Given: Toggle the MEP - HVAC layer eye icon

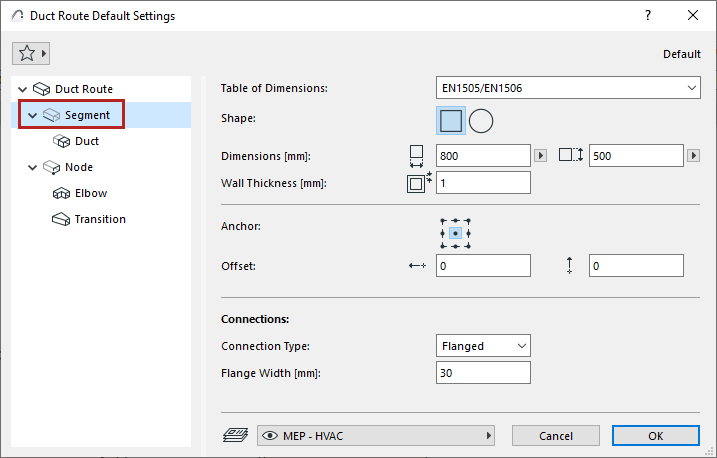Looking at the screenshot, I should click(x=270, y=436).
